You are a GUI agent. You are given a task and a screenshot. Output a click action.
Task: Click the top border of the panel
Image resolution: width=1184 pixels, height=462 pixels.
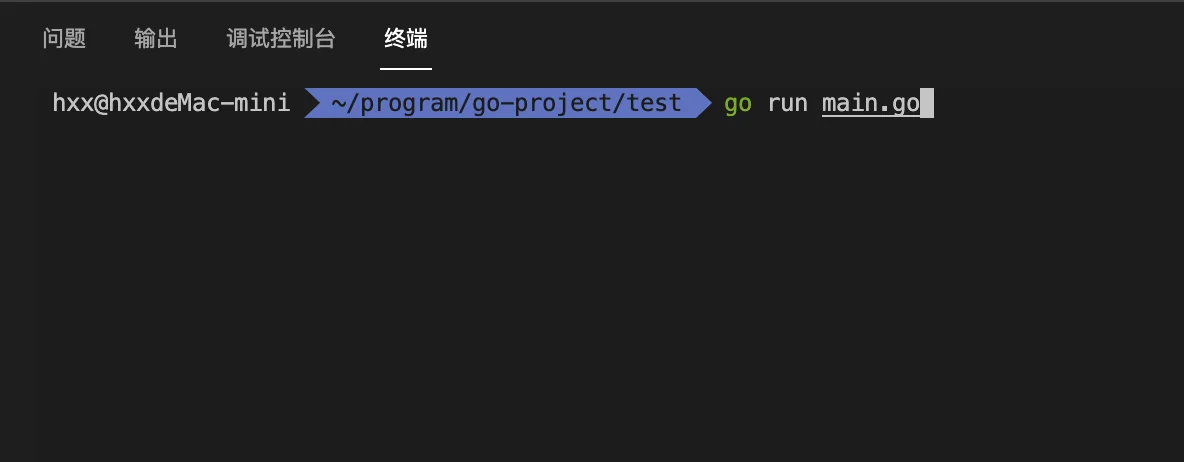tap(592, 2)
